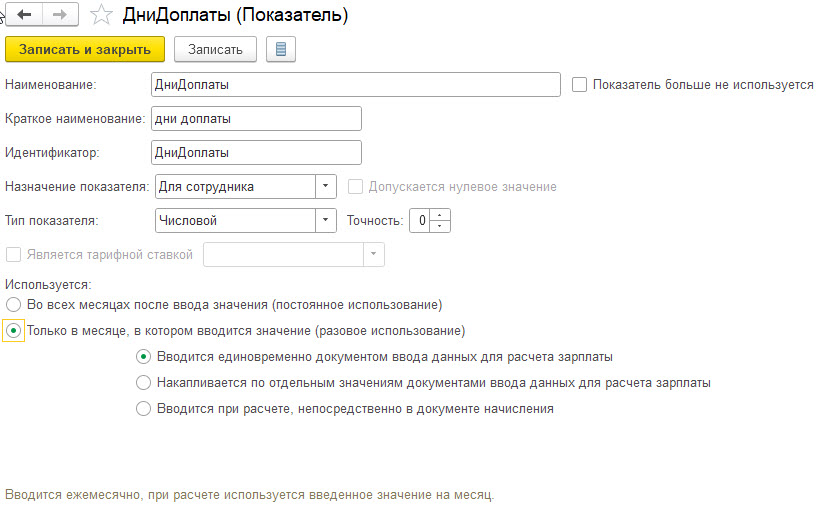Click the Записать button
836x522 pixels.
click(215, 50)
